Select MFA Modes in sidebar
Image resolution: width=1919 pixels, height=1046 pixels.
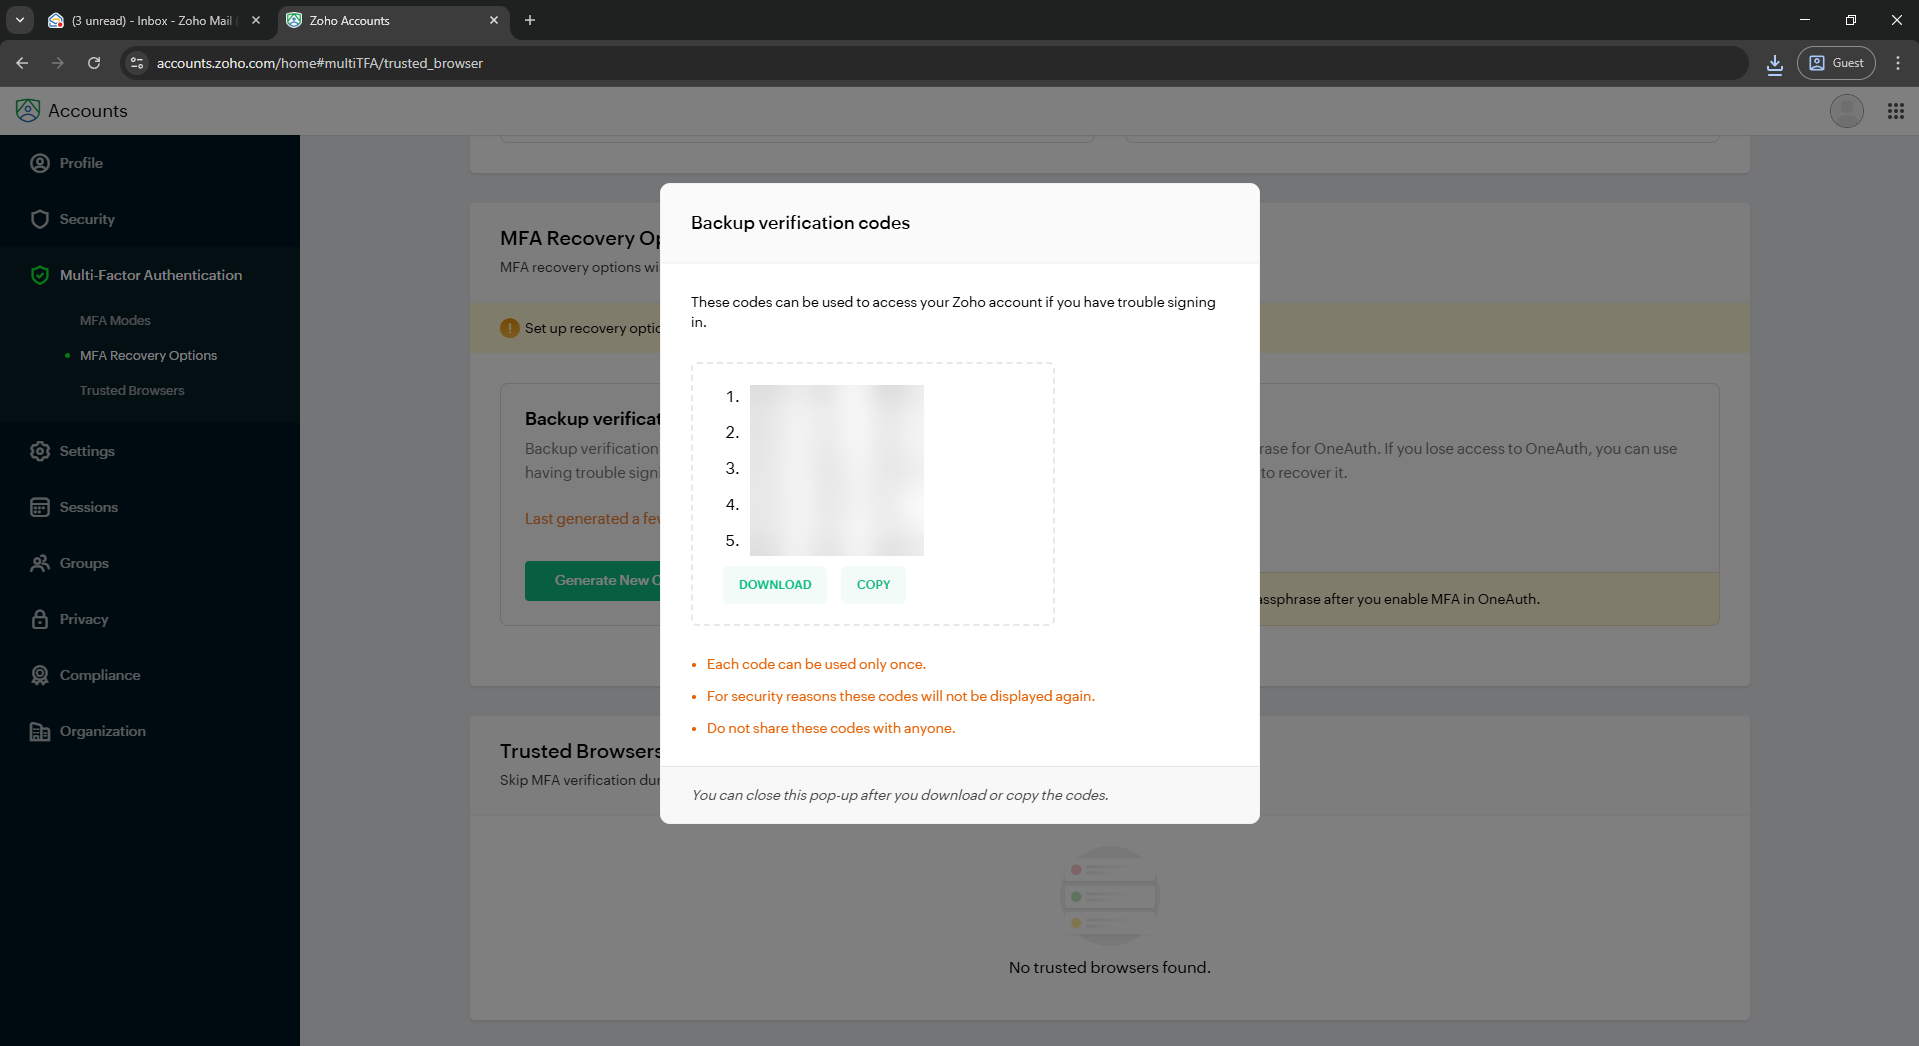[x=115, y=320]
